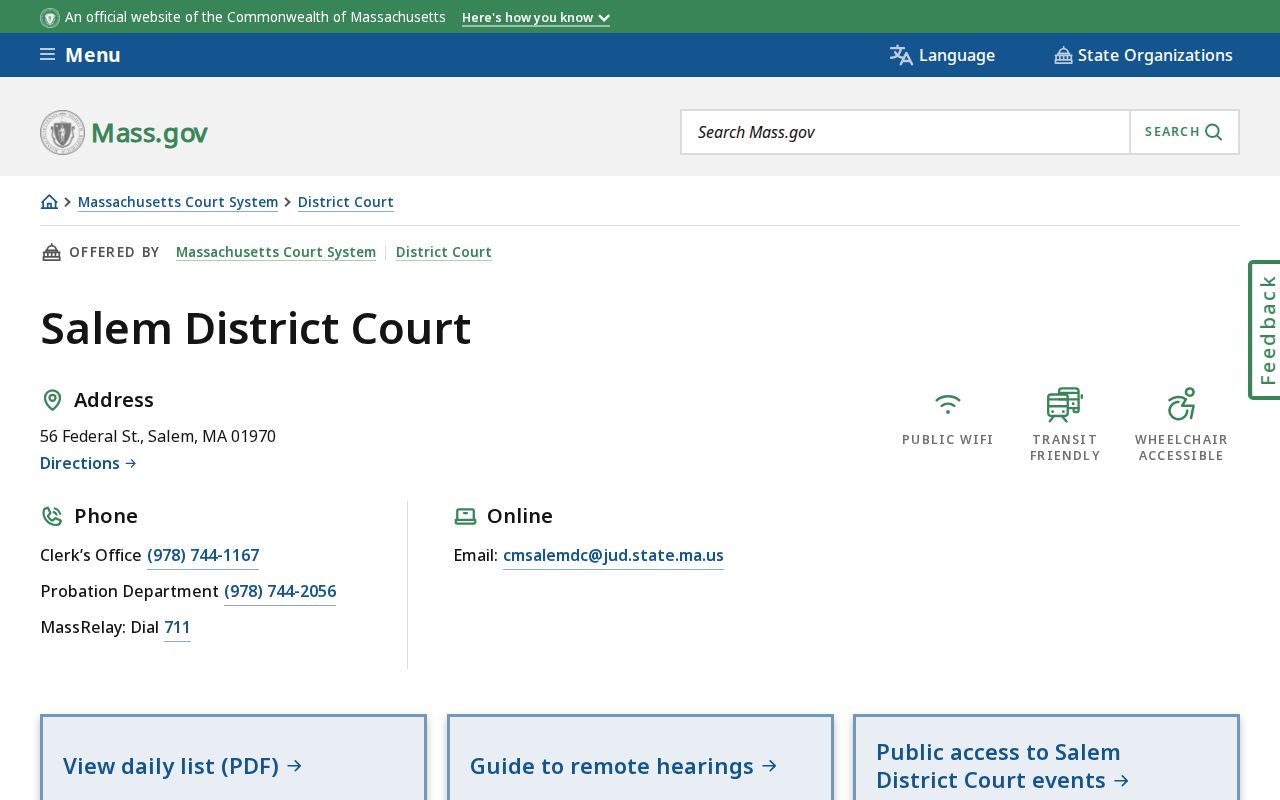Image resolution: width=1280 pixels, height=800 pixels.
Task: Click the MassRelay 711 link
Action: click(x=177, y=627)
